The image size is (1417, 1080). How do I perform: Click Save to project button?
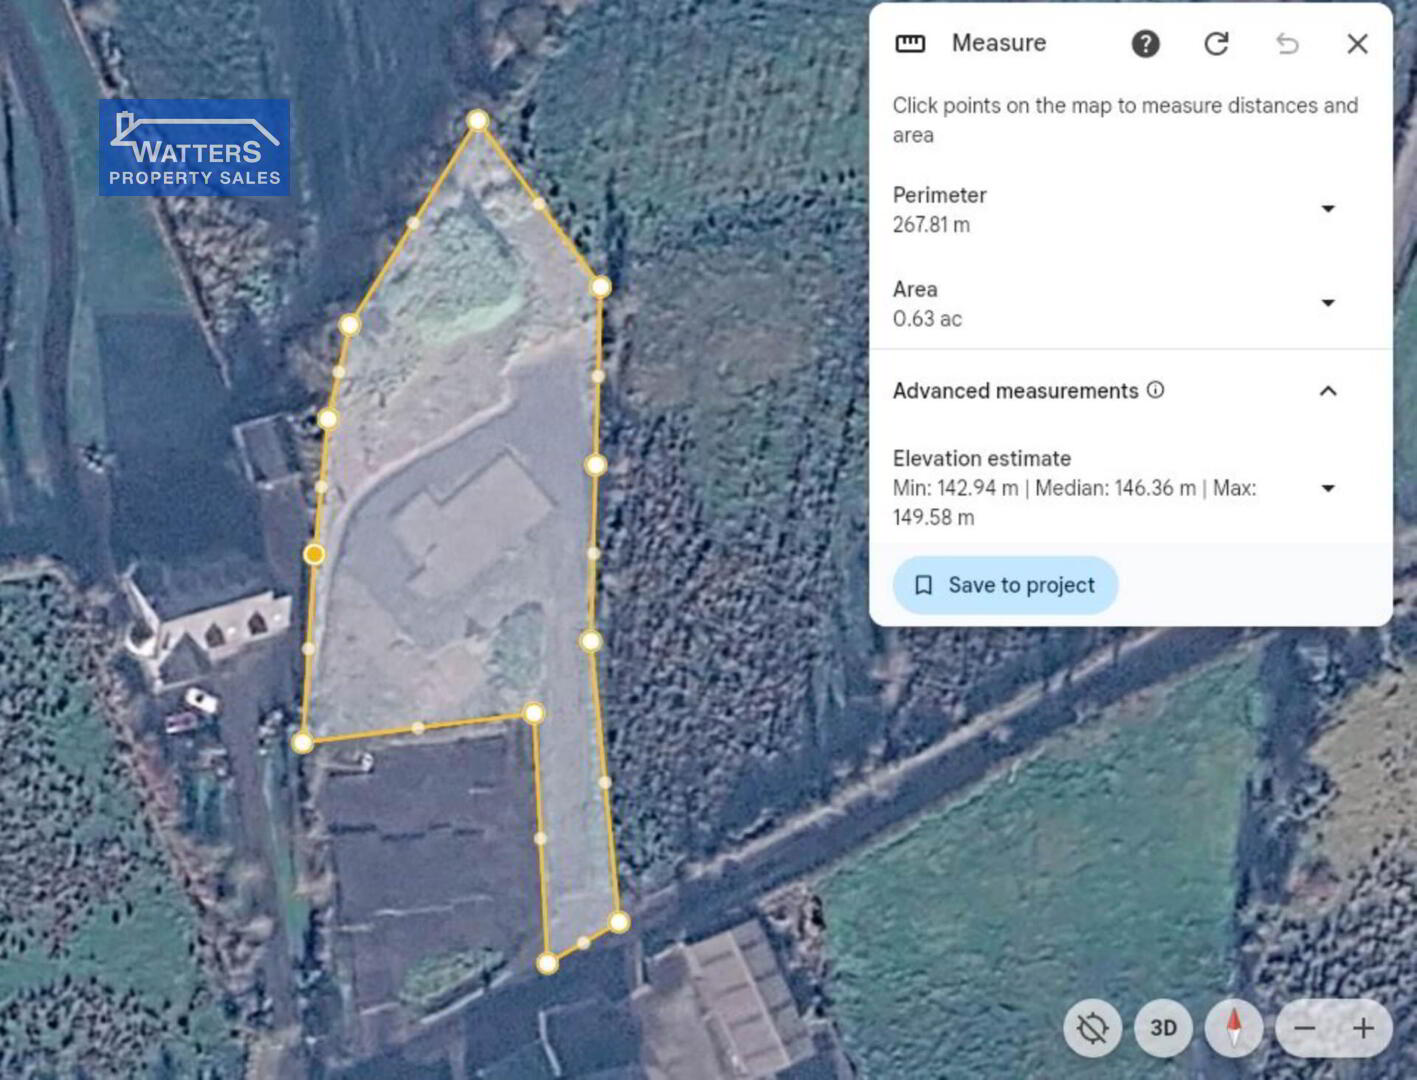(x=1005, y=585)
